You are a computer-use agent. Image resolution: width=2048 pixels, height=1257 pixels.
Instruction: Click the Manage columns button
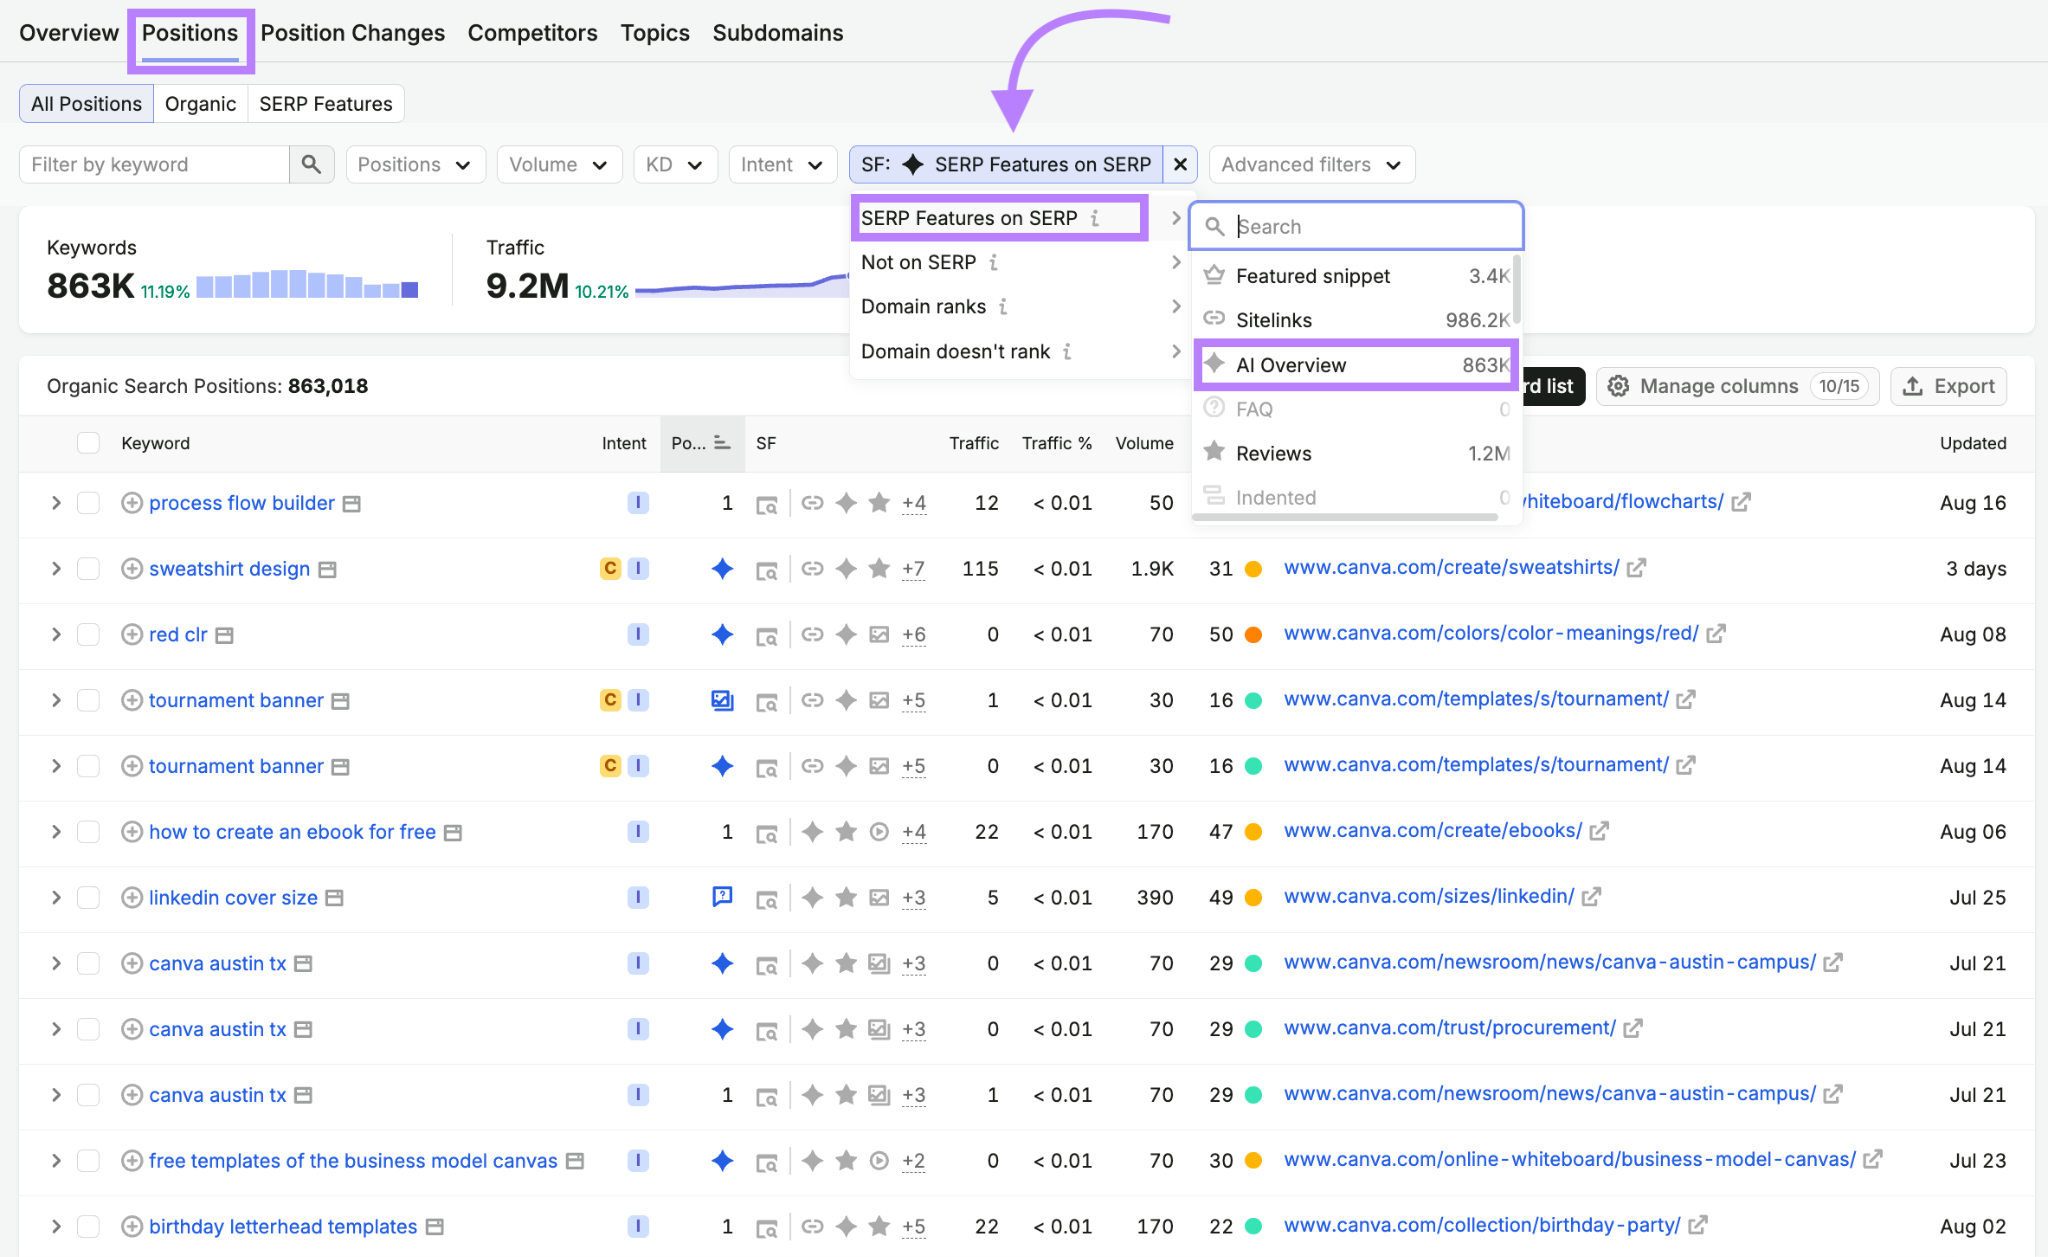1737,386
